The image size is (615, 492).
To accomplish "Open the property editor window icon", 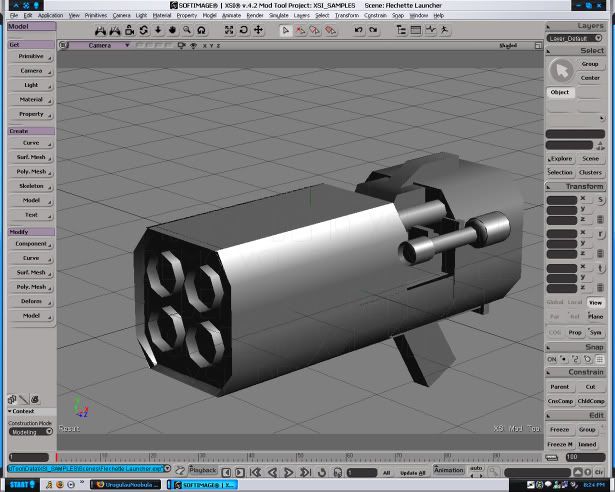I will click(x=416, y=30).
